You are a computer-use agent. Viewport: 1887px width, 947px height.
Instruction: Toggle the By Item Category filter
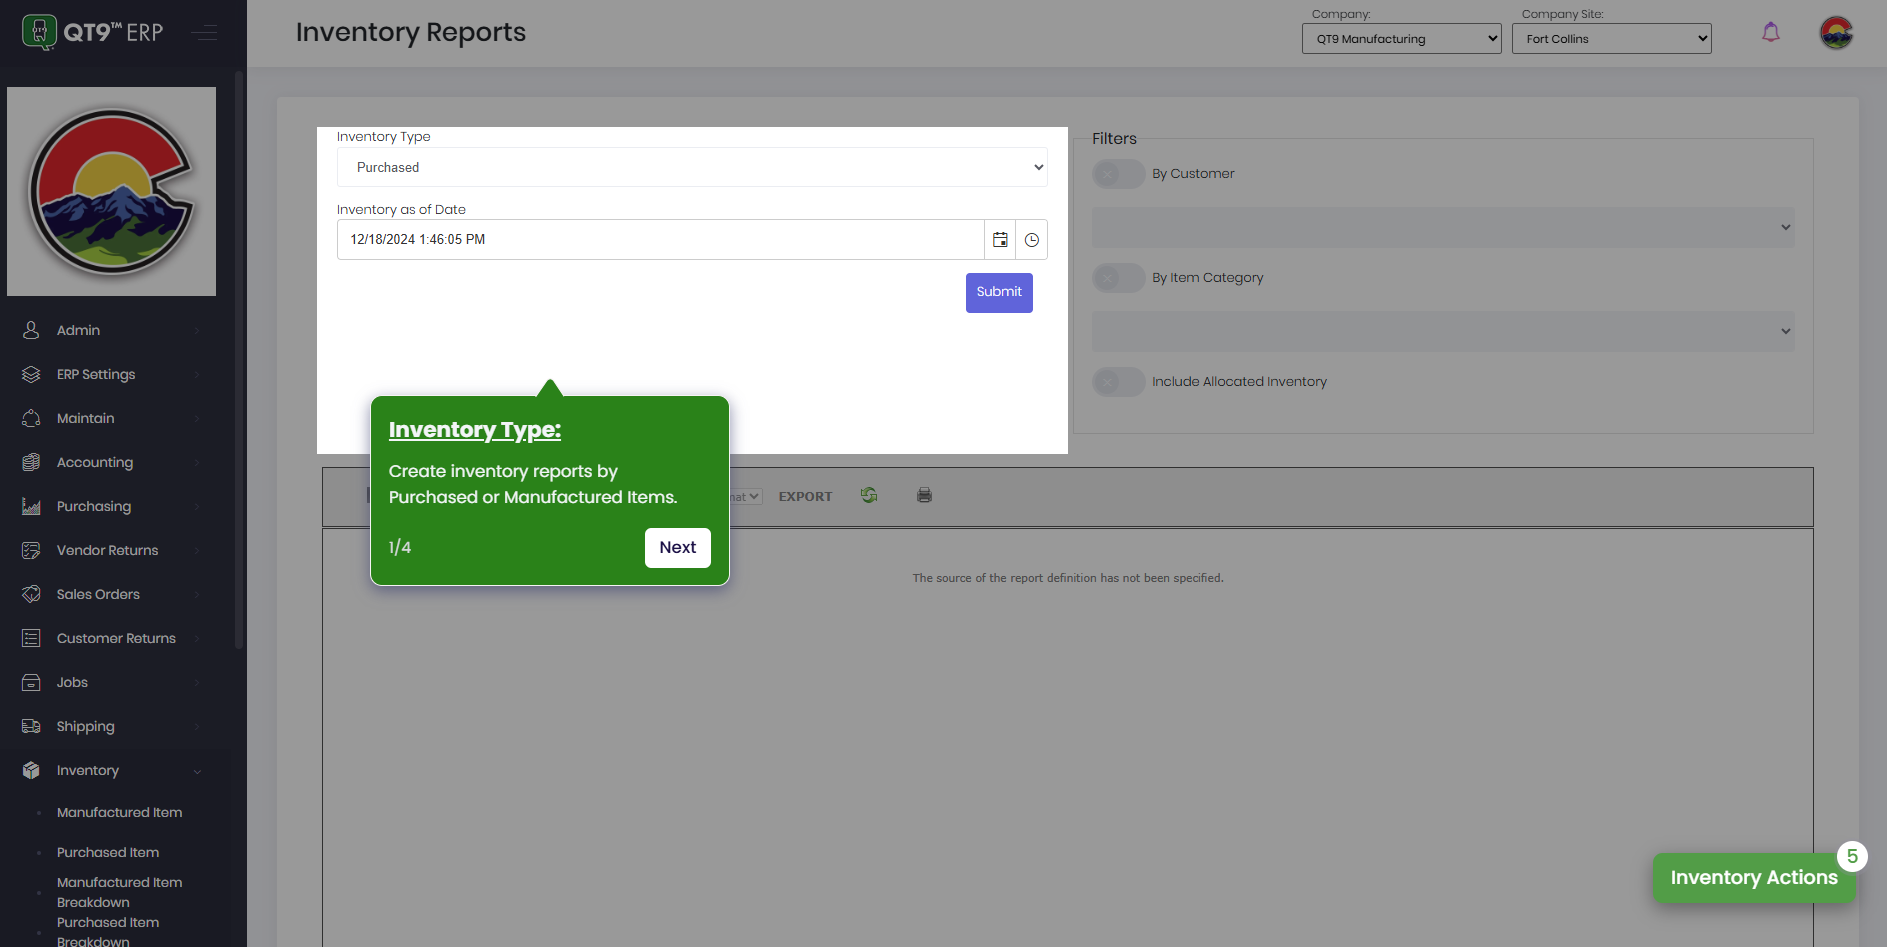tap(1118, 278)
